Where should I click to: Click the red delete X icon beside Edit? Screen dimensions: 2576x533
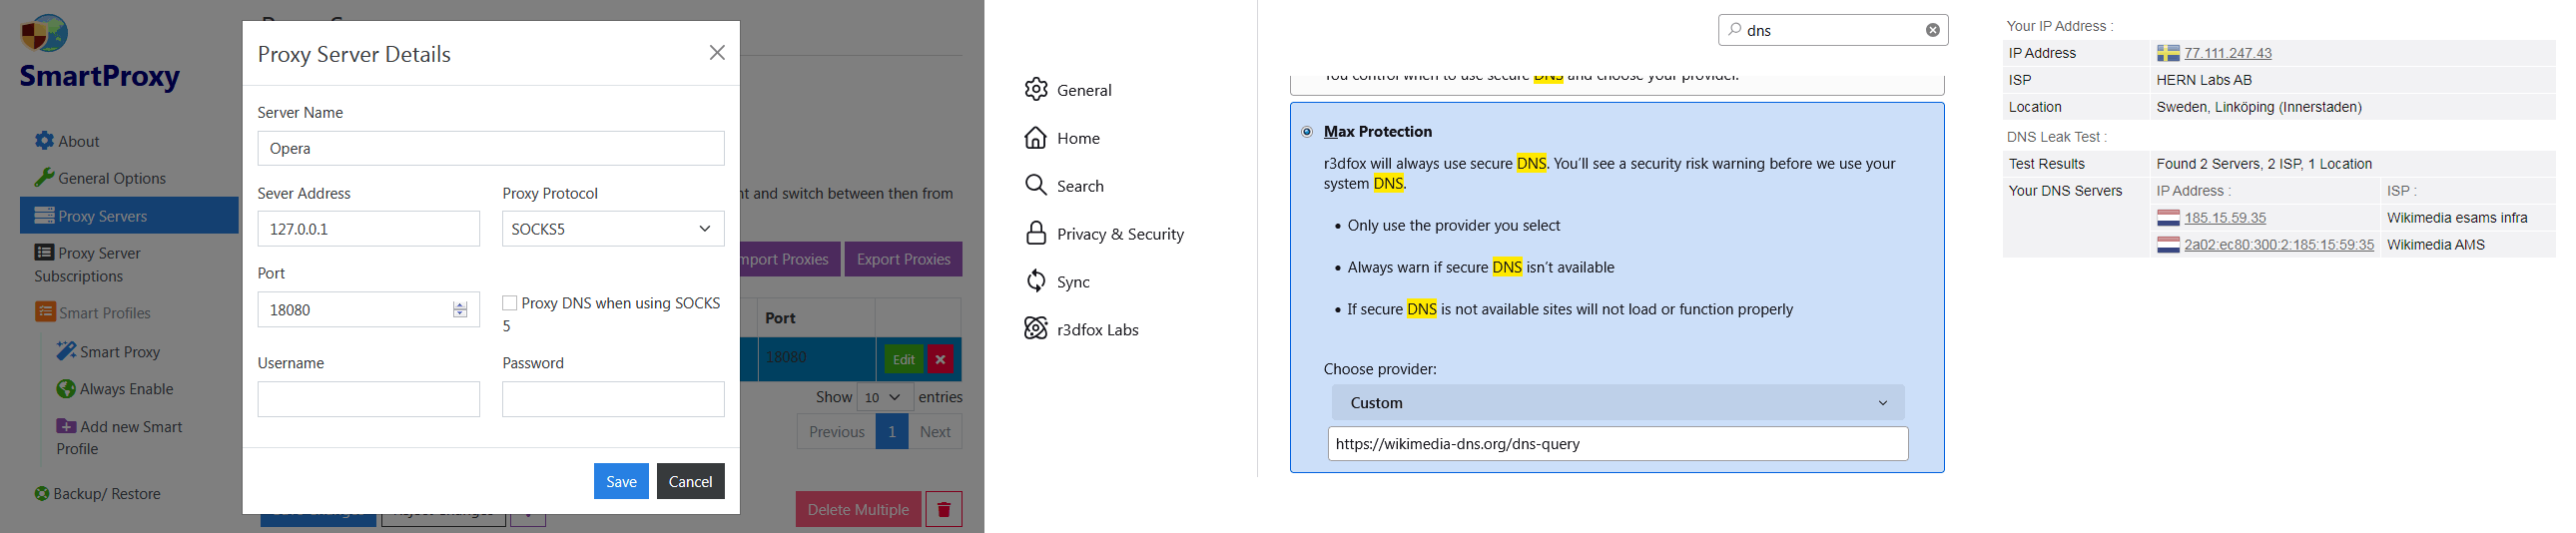coord(940,359)
